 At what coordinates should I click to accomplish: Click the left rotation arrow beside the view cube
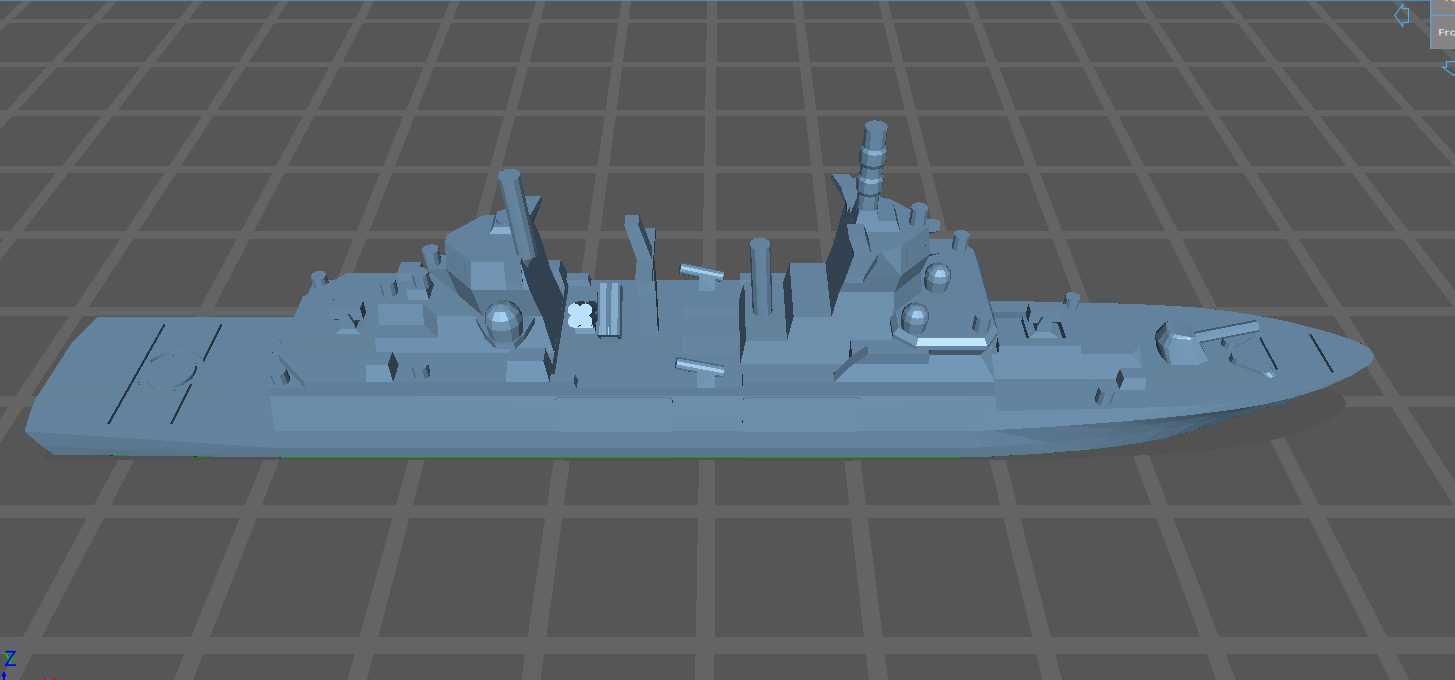(1400, 15)
